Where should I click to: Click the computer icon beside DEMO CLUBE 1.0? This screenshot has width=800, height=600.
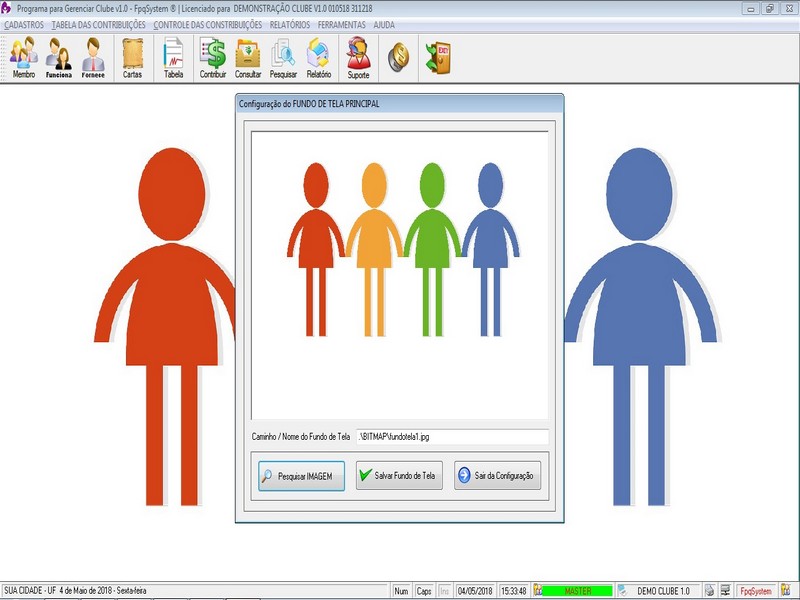tap(622, 590)
